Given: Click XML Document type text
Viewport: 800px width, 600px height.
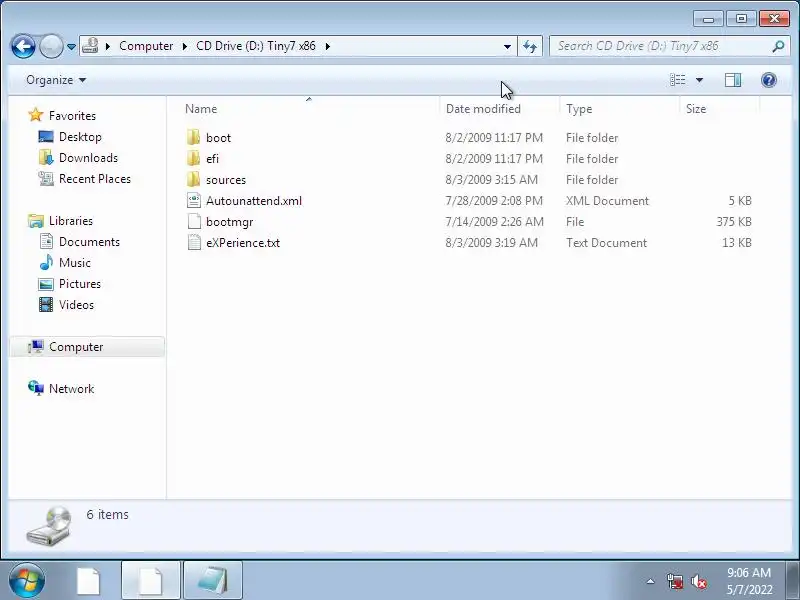Looking at the screenshot, I should click(x=607, y=201).
